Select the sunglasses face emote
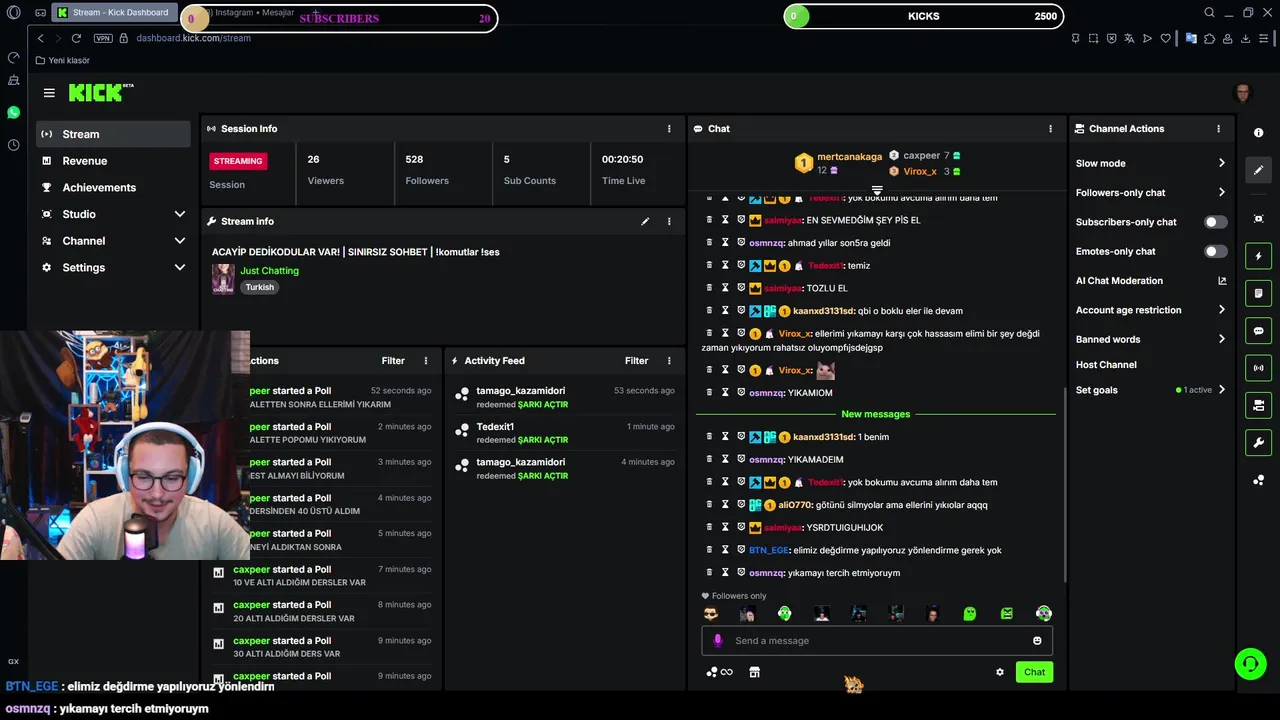Viewport: 1280px width, 720px height. (x=711, y=613)
